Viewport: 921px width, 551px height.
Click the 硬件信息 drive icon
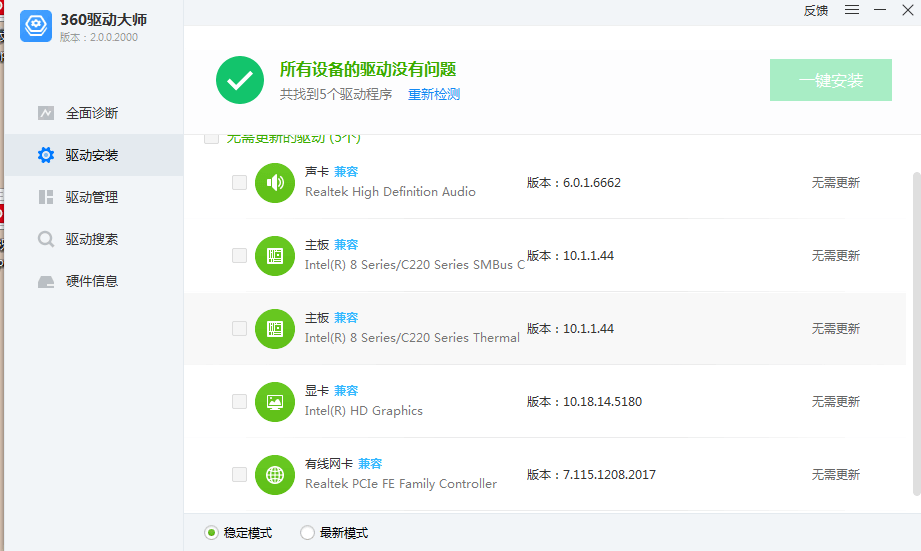pyautogui.click(x=46, y=281)
